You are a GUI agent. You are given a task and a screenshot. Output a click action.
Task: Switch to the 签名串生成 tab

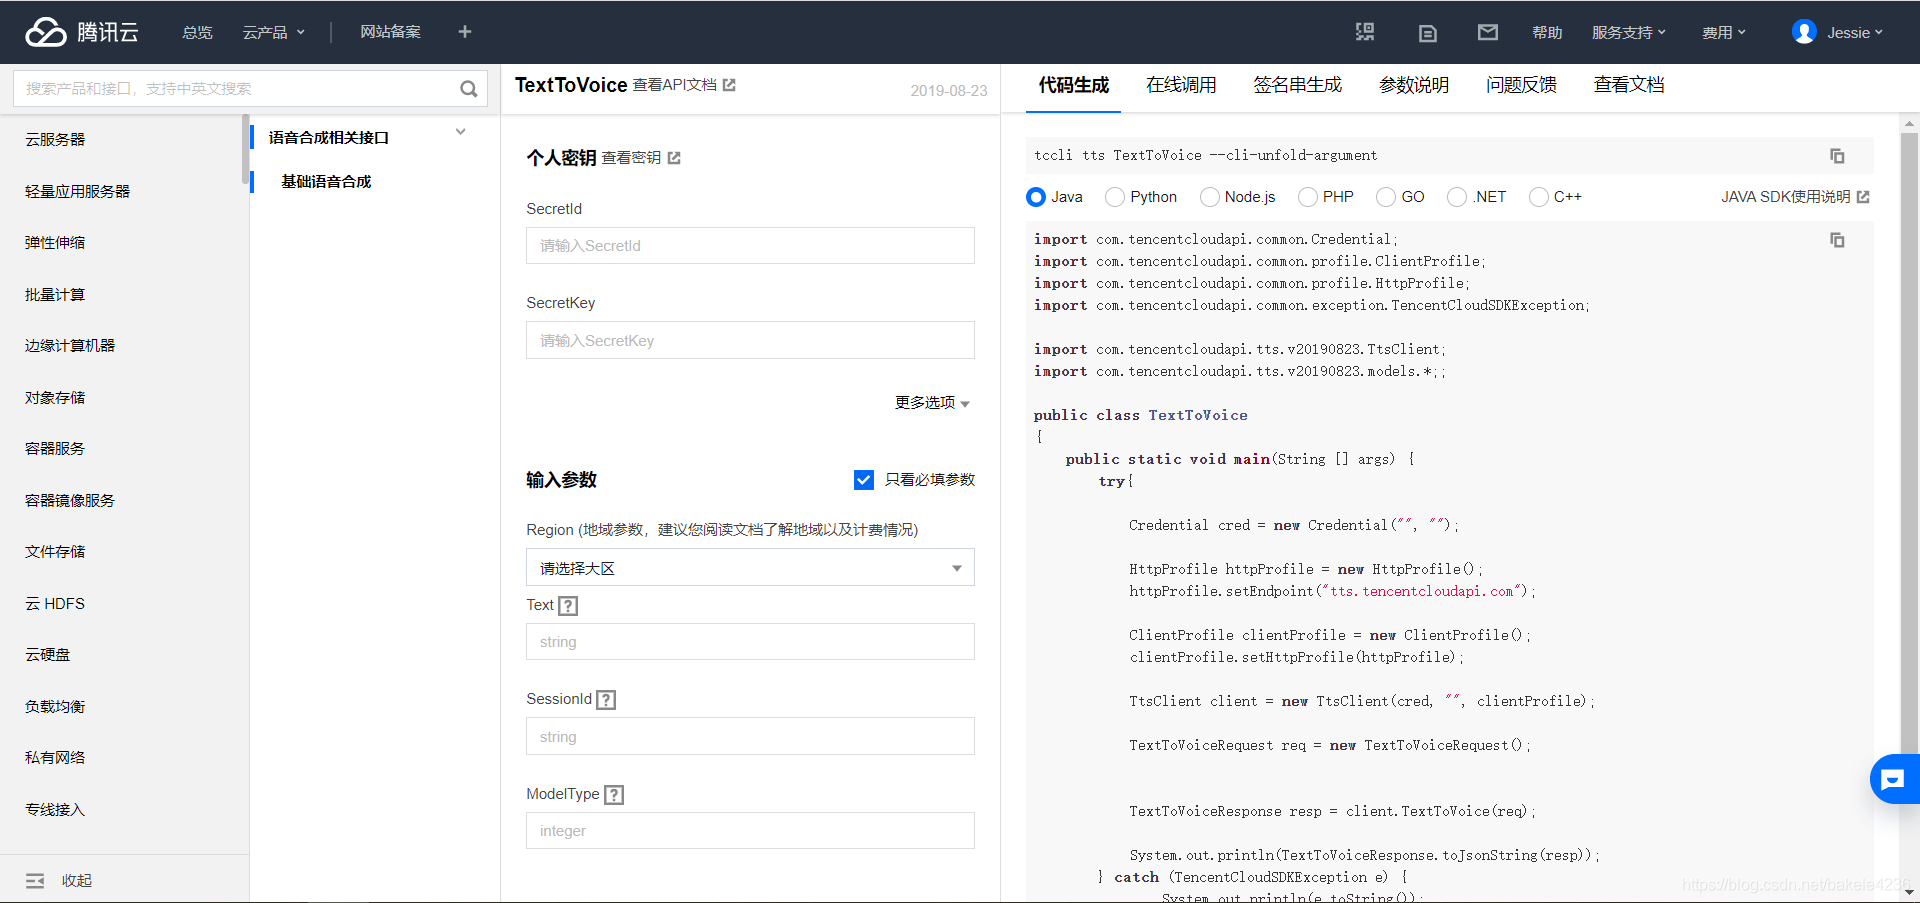[1298, 85]
